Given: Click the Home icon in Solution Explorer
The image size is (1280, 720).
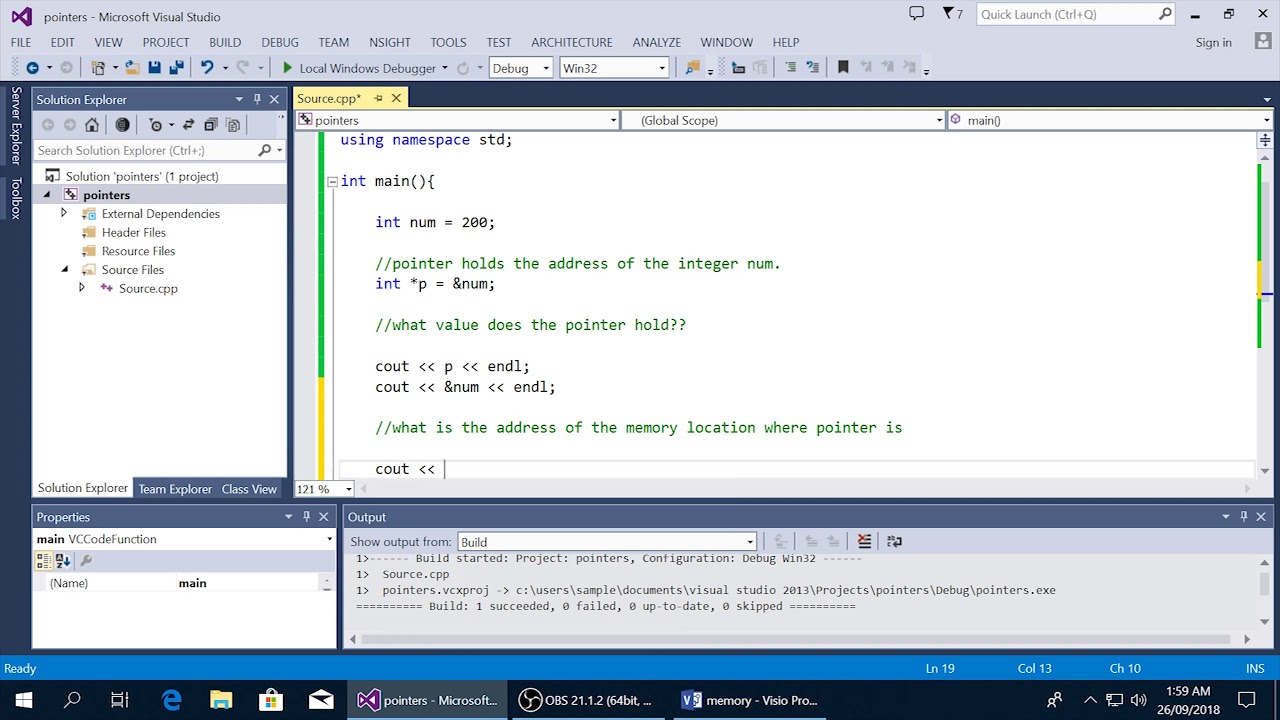Looking at the screenshot, I should 92,125.
